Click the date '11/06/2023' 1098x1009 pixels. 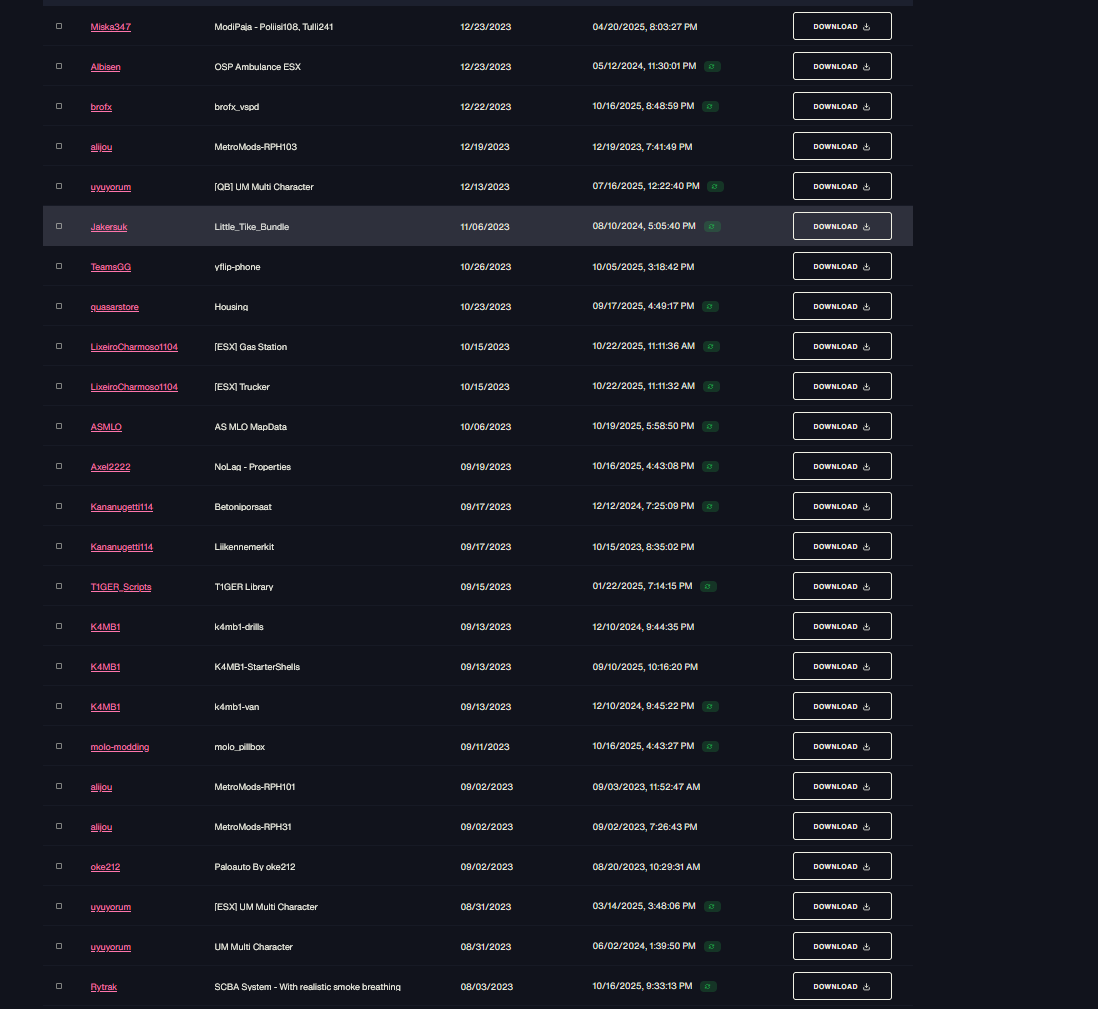pos(485,227)
